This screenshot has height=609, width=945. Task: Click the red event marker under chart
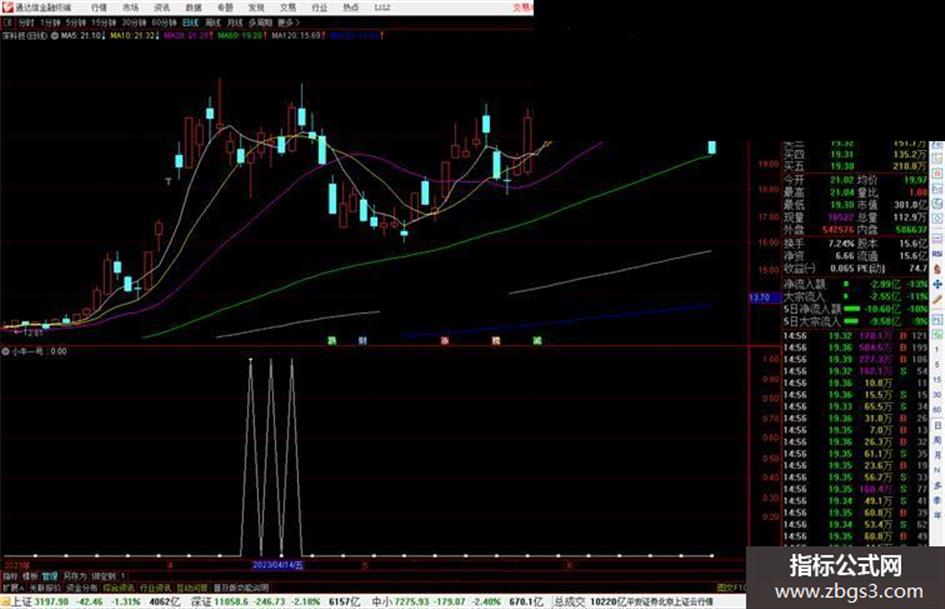[x=445, y=341]
